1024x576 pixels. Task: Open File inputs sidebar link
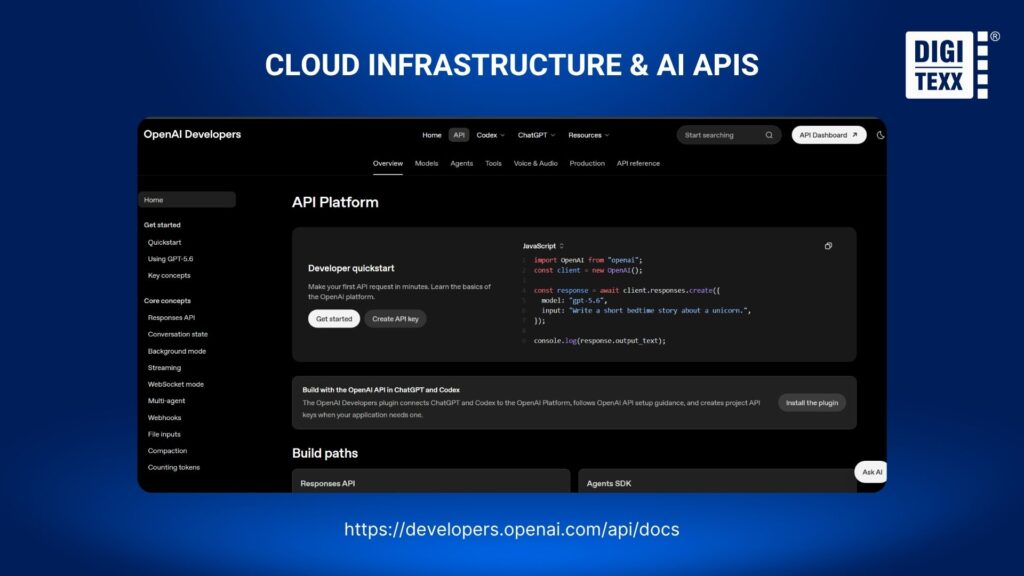(164, 434)
